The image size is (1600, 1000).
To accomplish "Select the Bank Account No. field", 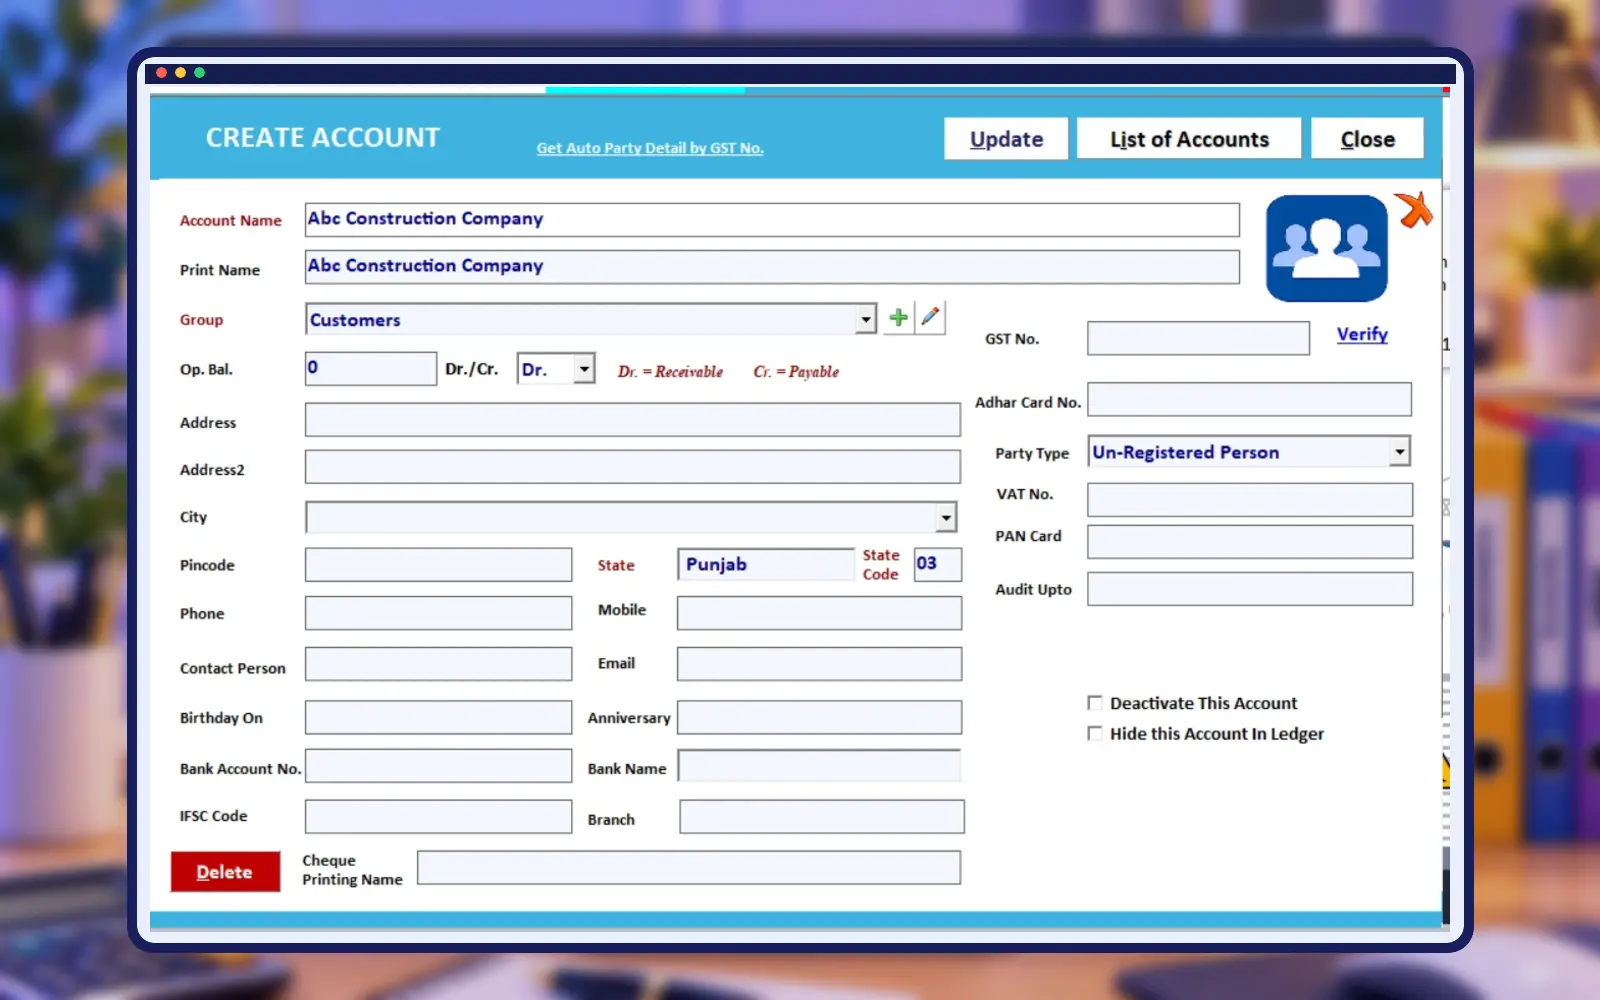I will [x=439, y=766].
